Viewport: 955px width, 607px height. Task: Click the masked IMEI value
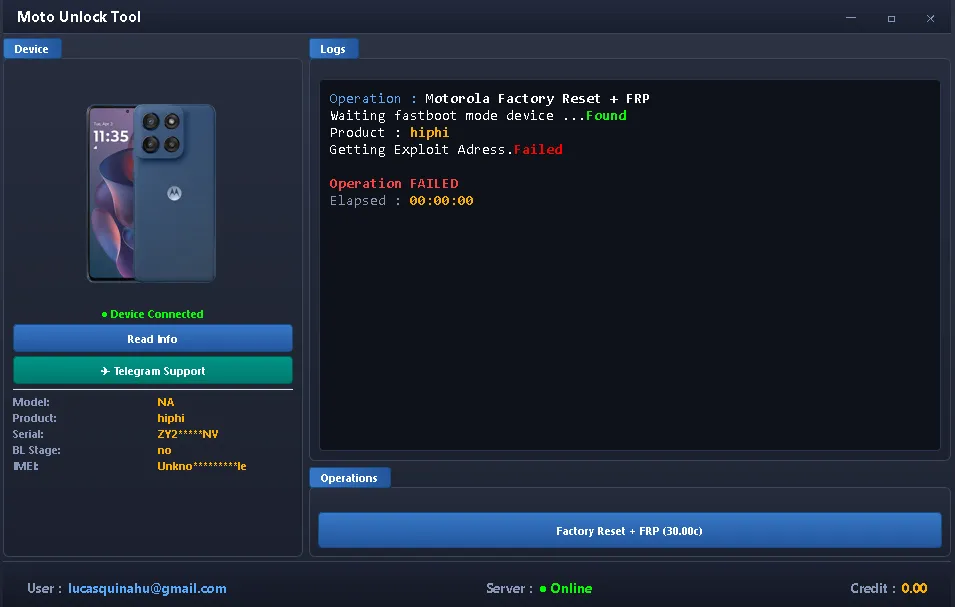tap(202, 466)
